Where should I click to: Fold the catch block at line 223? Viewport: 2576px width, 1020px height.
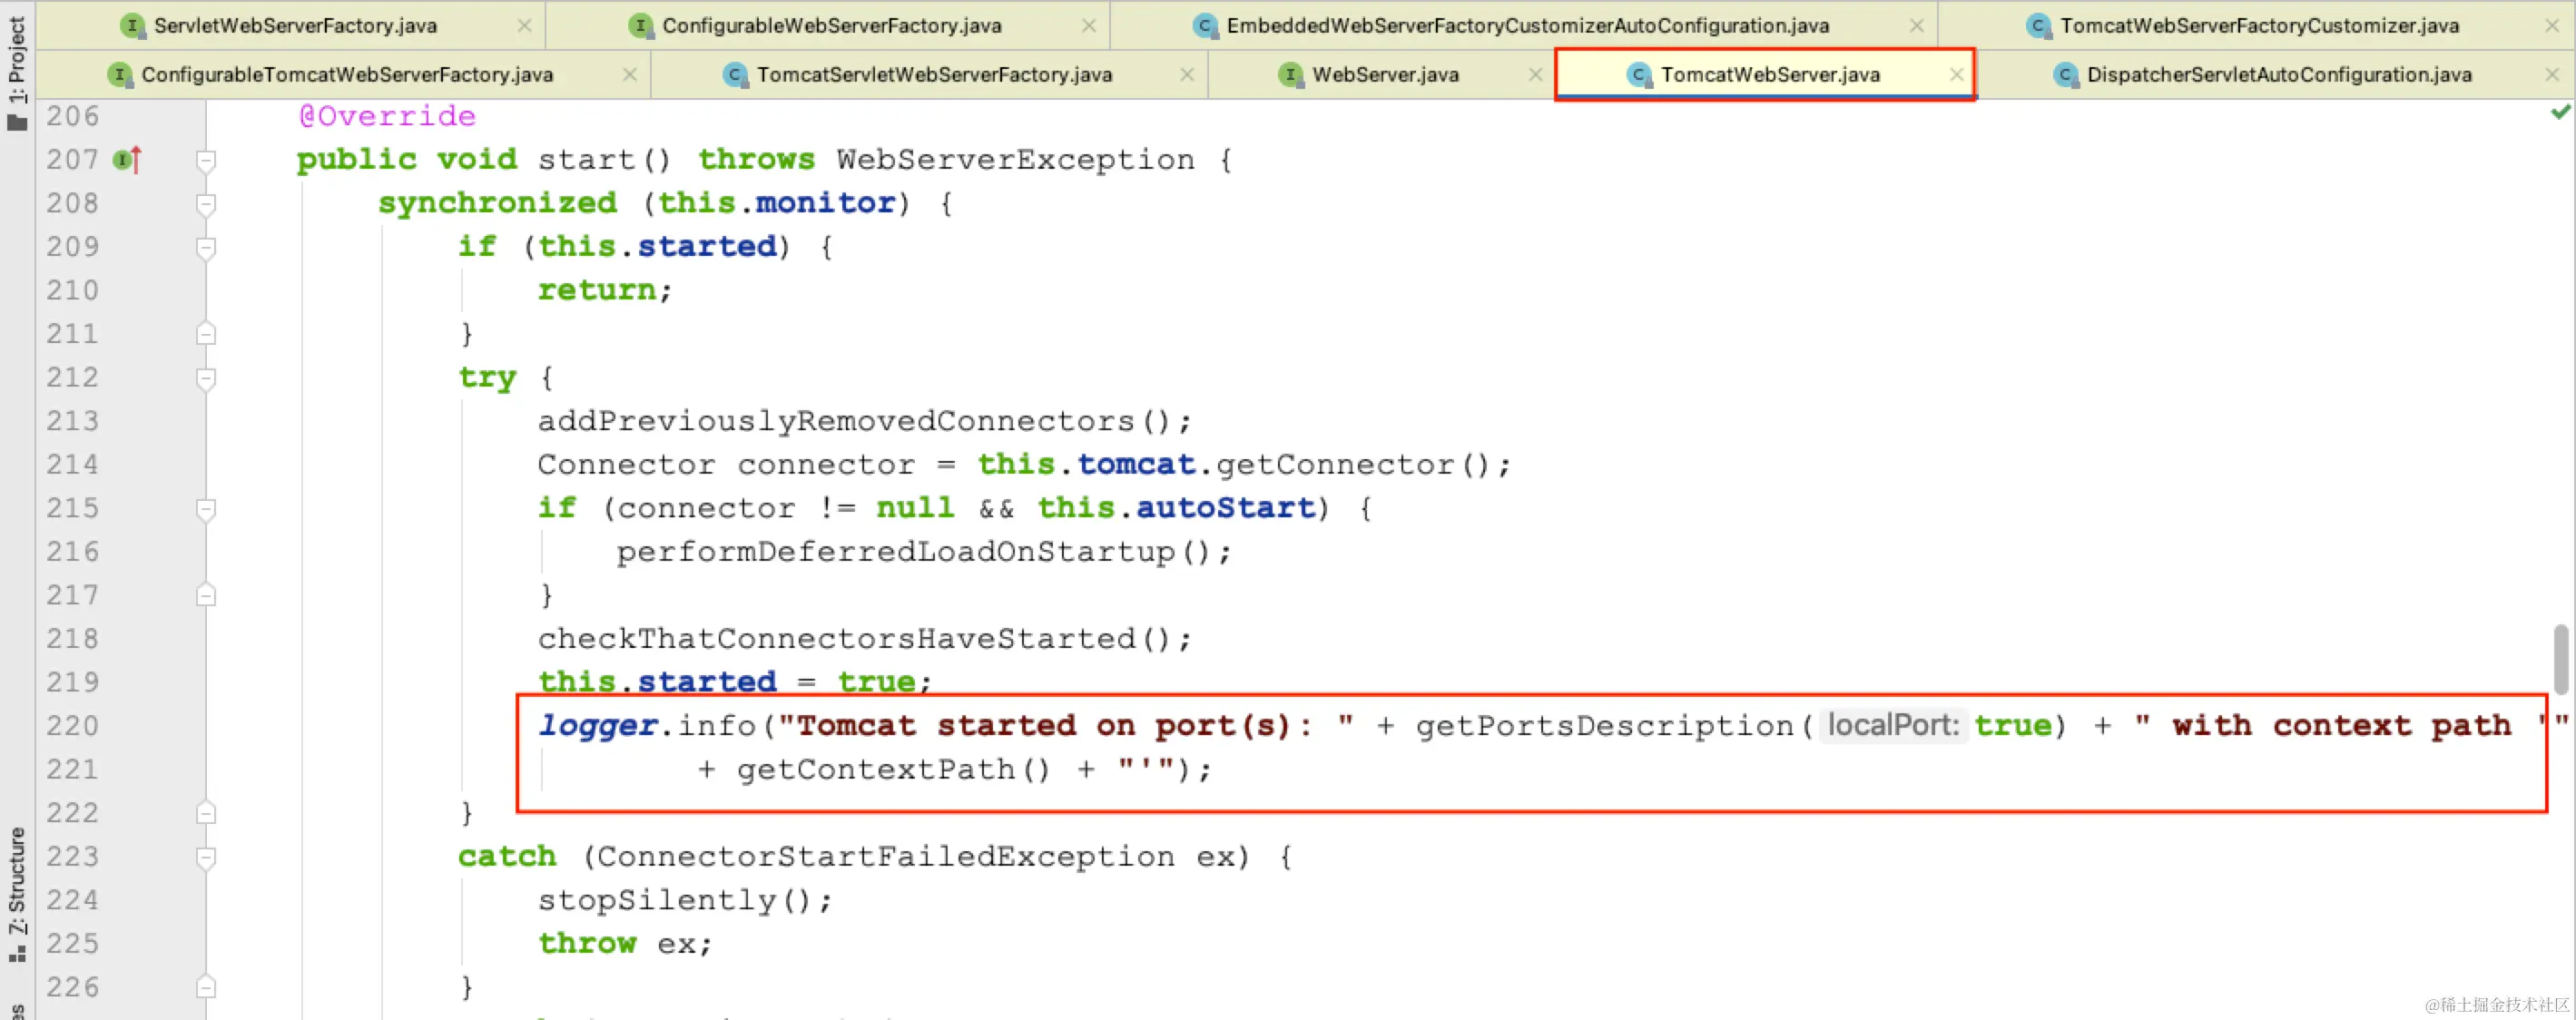pyautogui.click(x=206, y=857)
